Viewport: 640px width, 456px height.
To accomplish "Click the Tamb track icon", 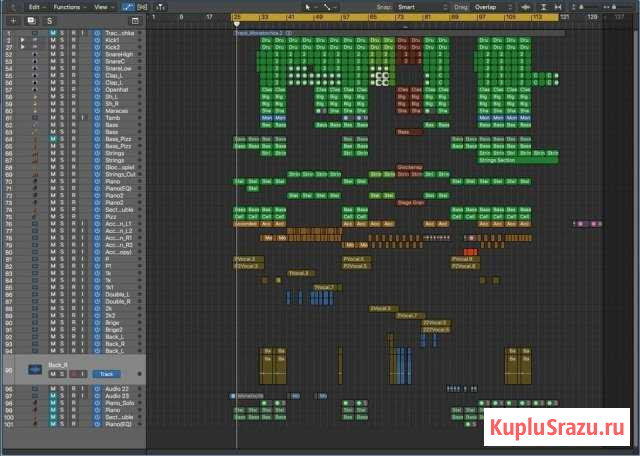I will click(x=35, y=118).
